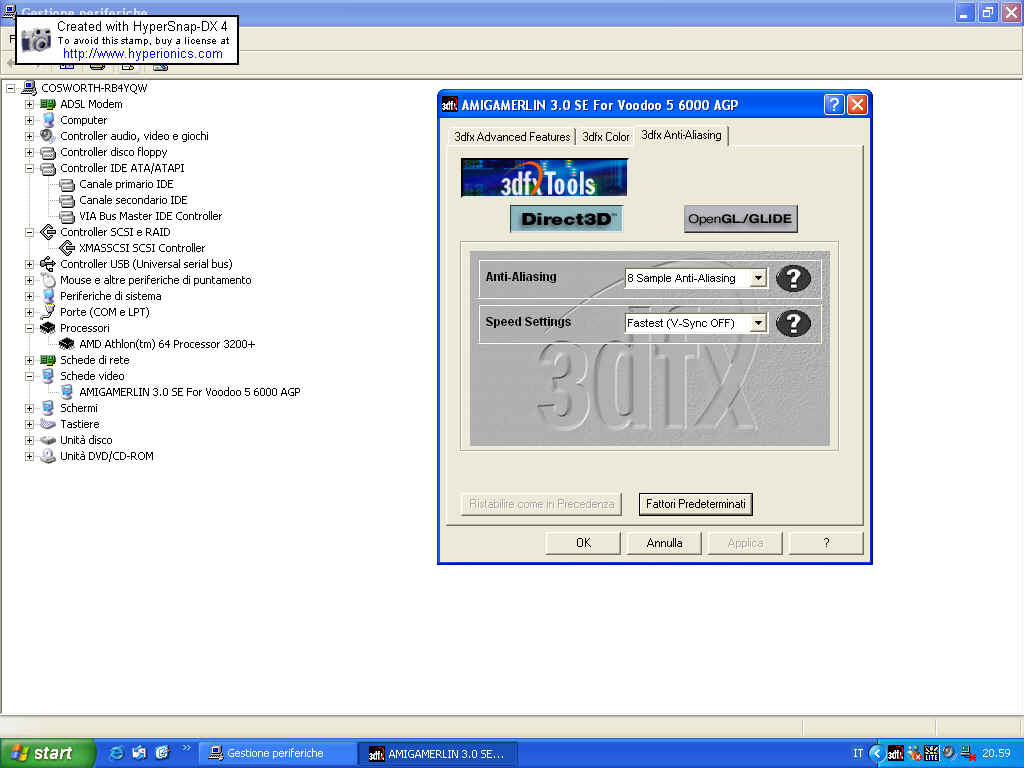The height and width of the screenshot is (768, 1024).
Task: Select the Direct3D mode button
Action: click(x=566, y=219)
